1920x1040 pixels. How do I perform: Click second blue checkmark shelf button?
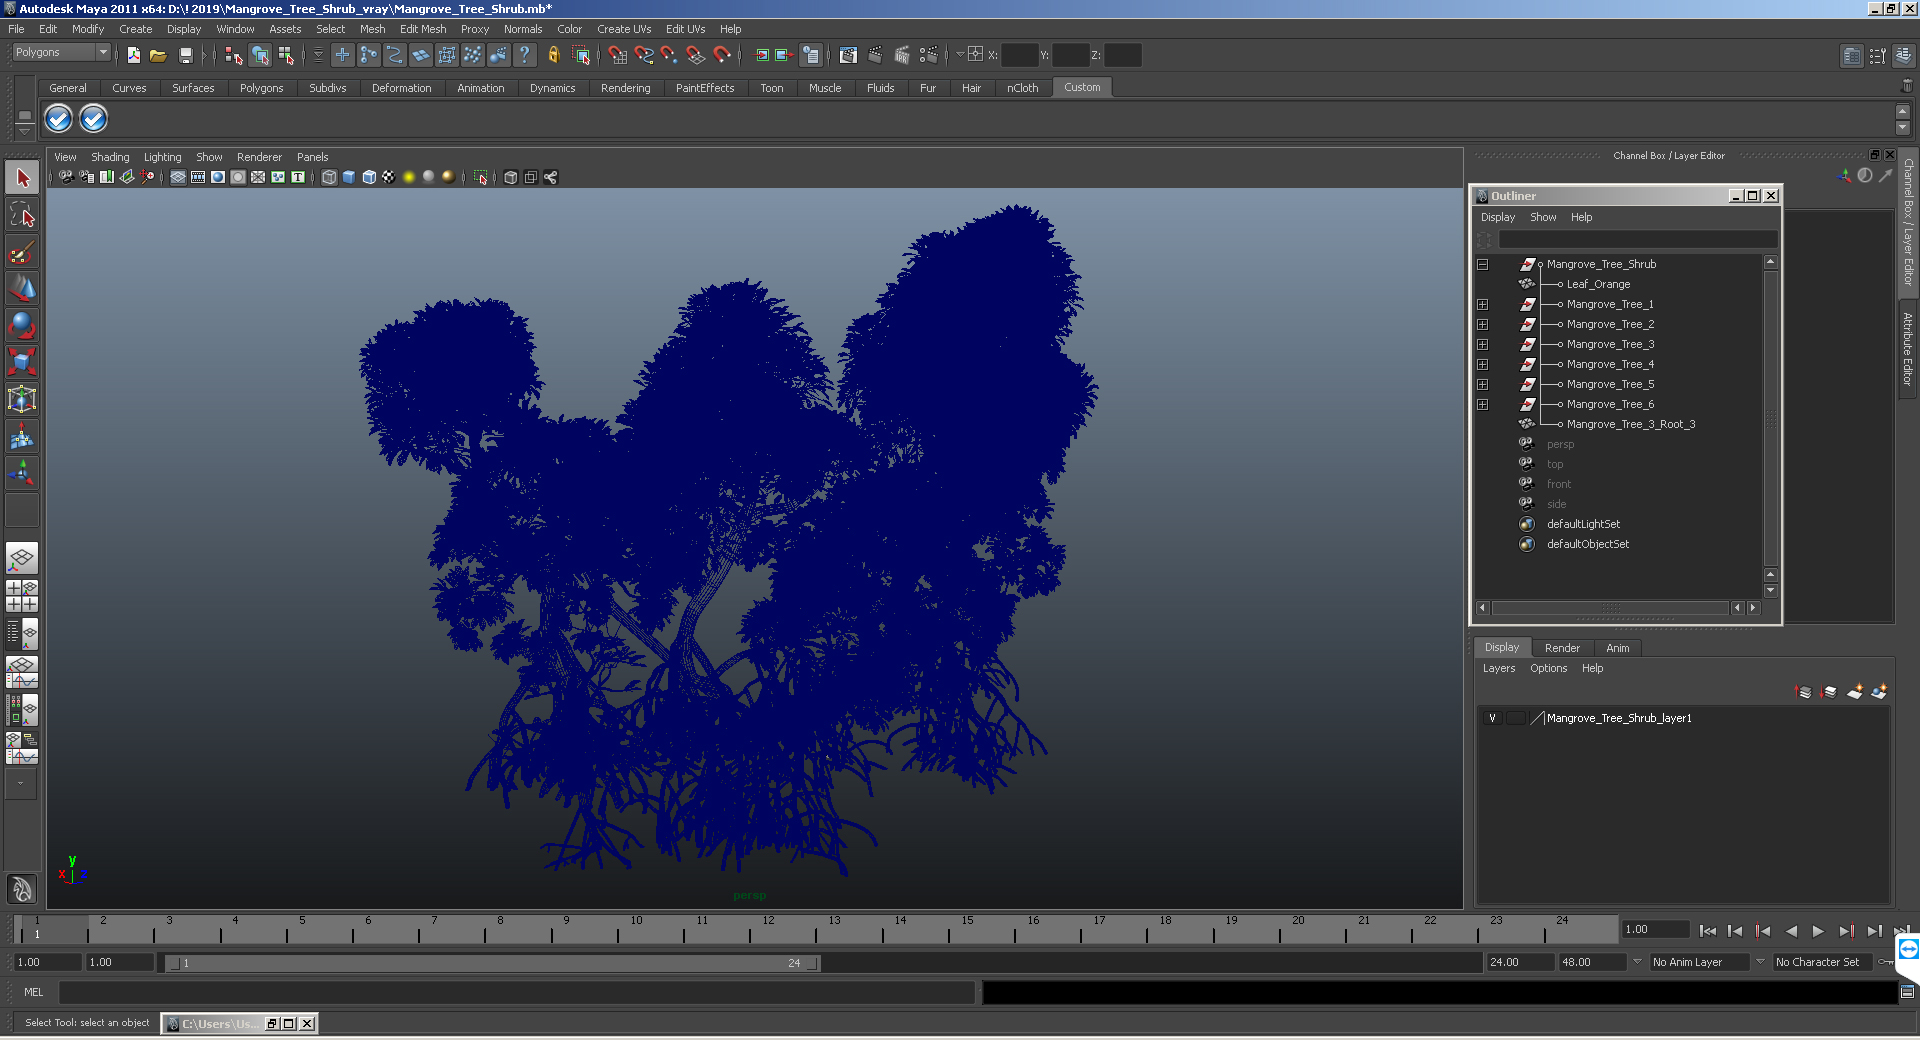93,119
